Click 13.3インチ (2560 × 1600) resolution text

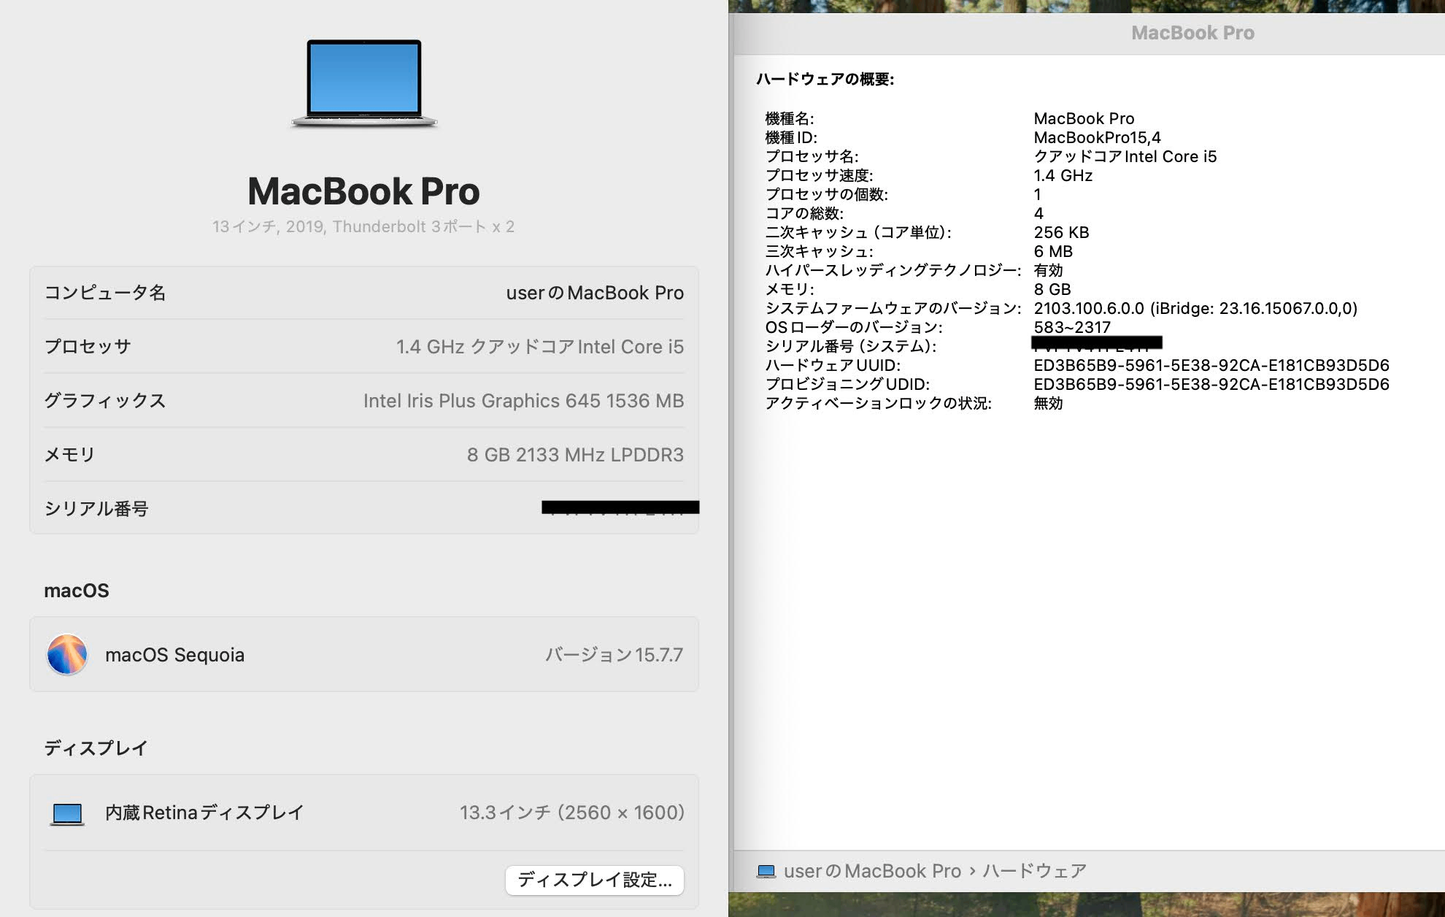[572, 813]
